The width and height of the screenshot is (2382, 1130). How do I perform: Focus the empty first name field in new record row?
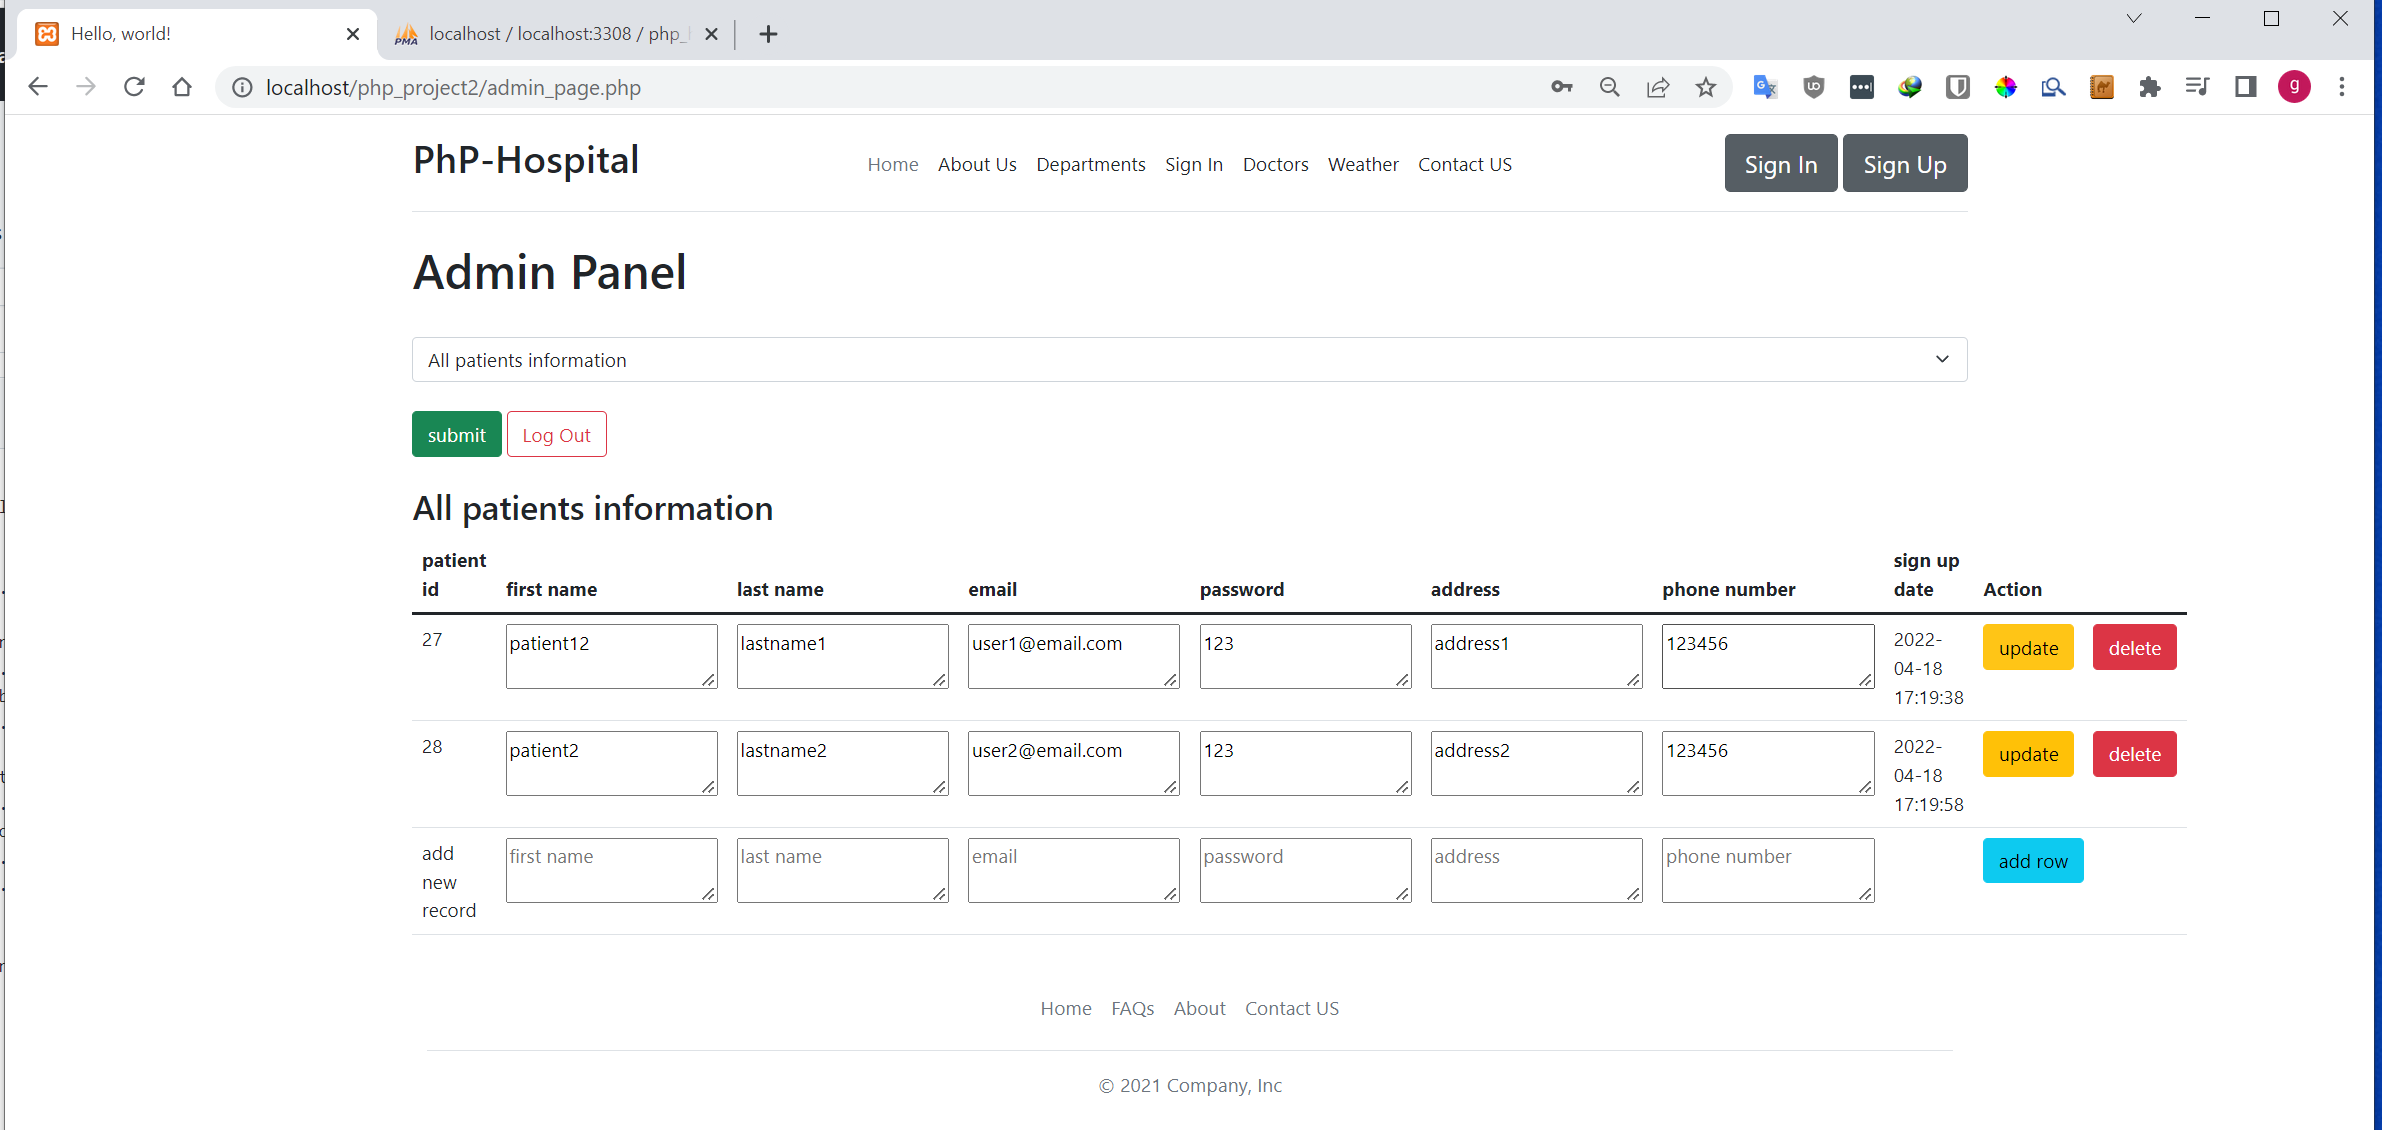tap(612, 870)
